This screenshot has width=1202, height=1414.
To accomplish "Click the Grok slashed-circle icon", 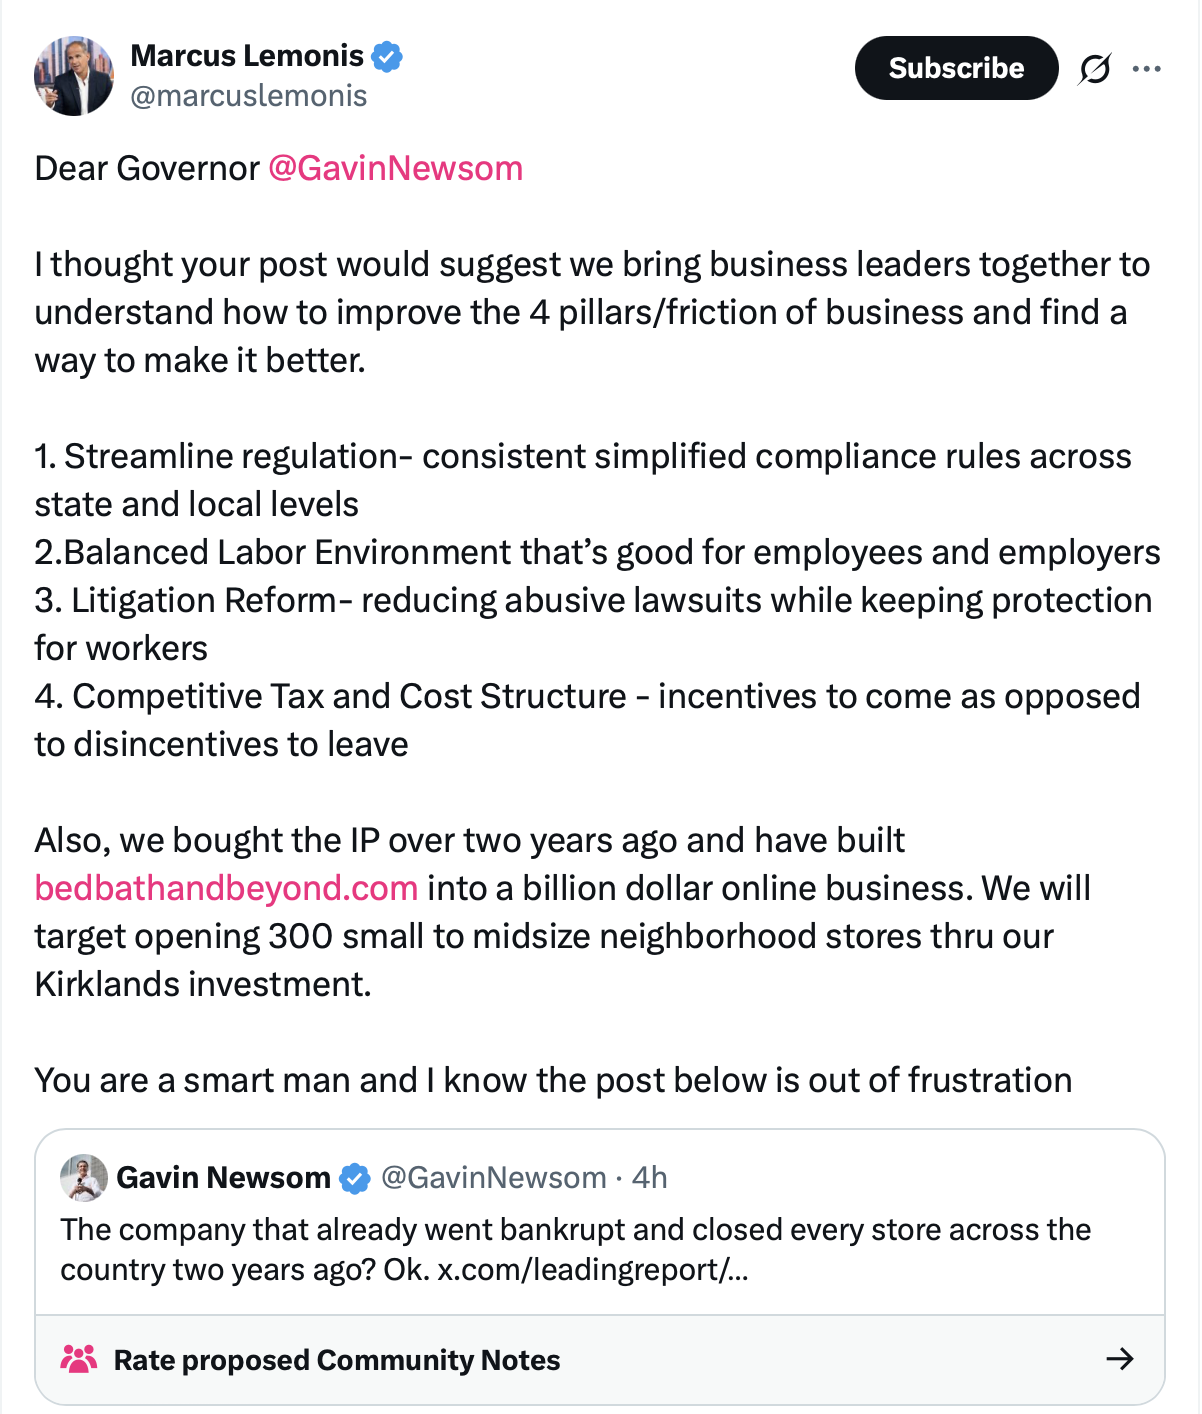I will click(x=1095, y=69).
